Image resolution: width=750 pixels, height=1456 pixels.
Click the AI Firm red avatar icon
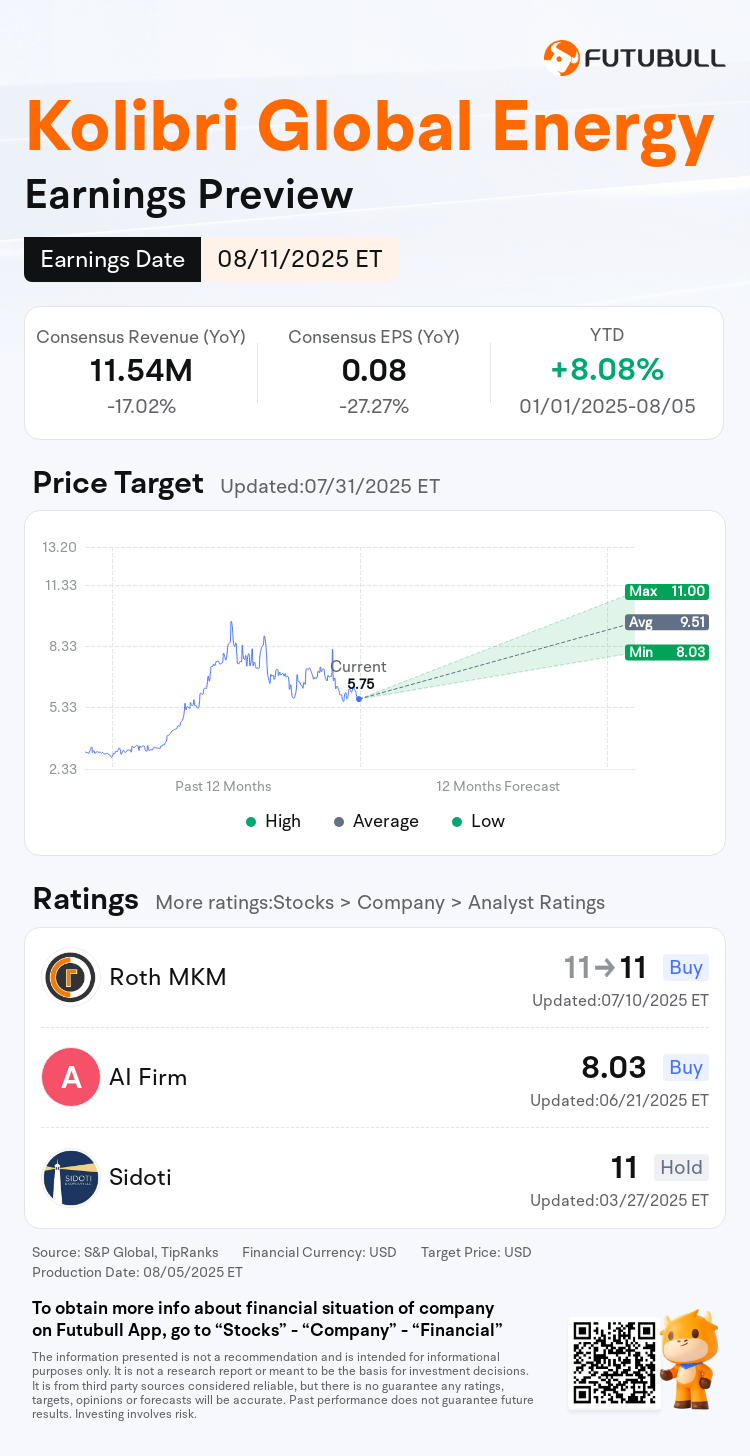70,1077
